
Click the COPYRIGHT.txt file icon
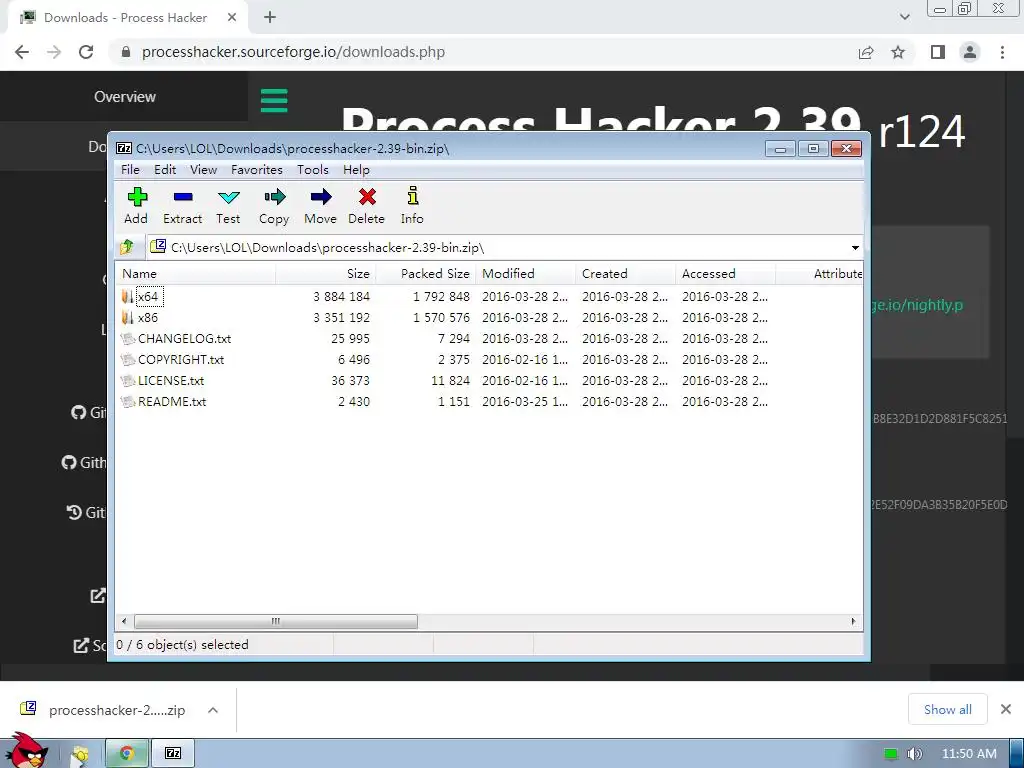[x=128, y=359]
